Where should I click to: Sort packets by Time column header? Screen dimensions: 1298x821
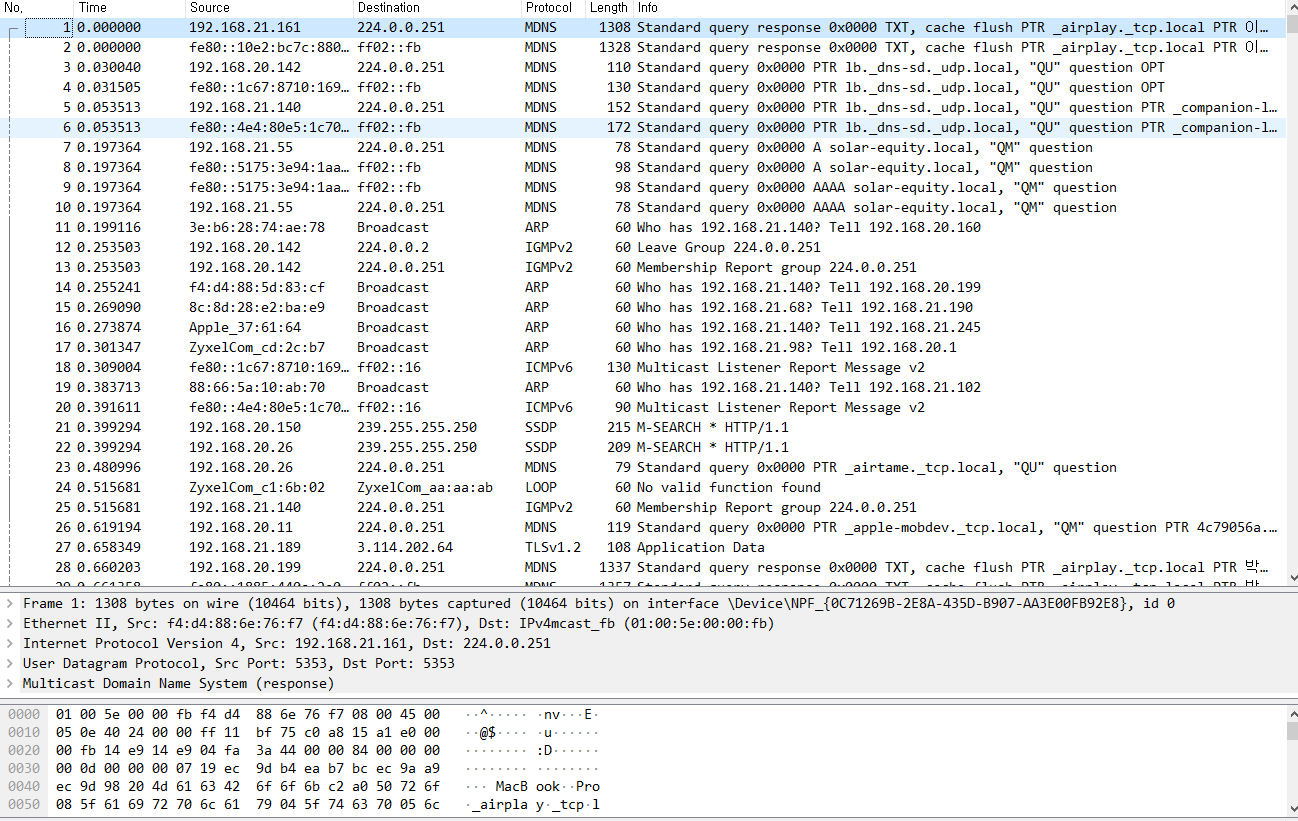coord(129,7)
